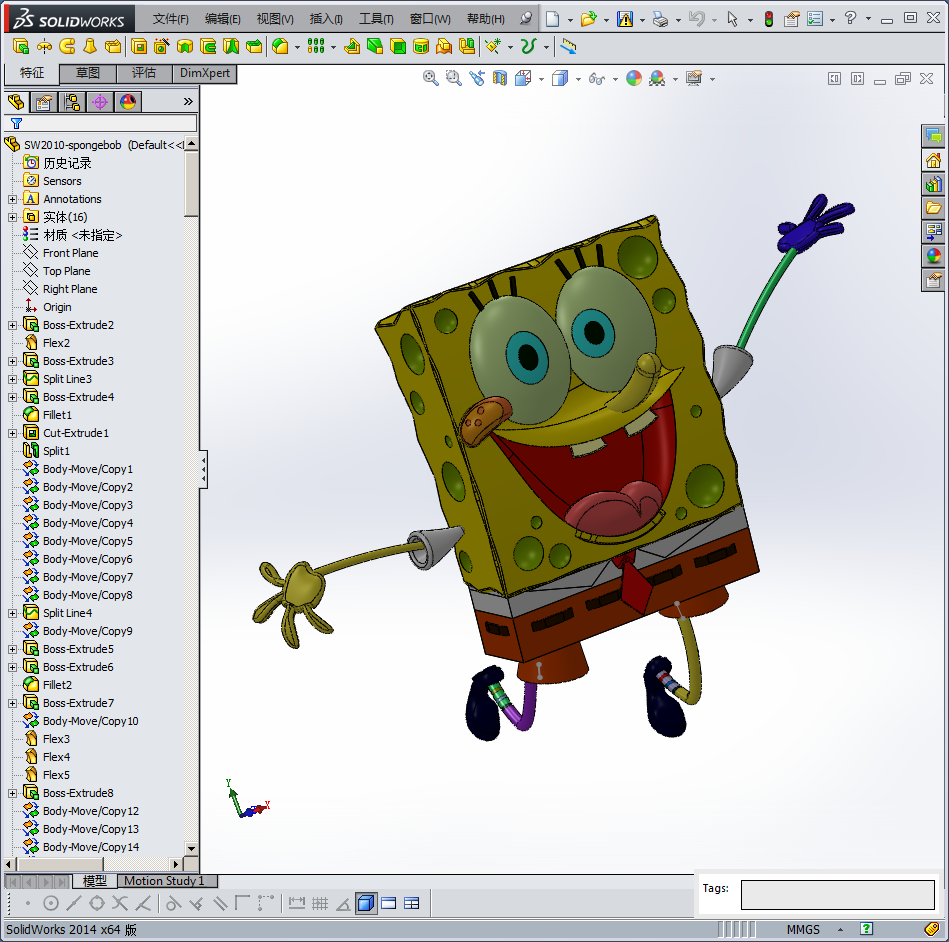Open the PropertyManager tab icon
The width and height of the screenshot is (949, 942).
click(44, 102)
